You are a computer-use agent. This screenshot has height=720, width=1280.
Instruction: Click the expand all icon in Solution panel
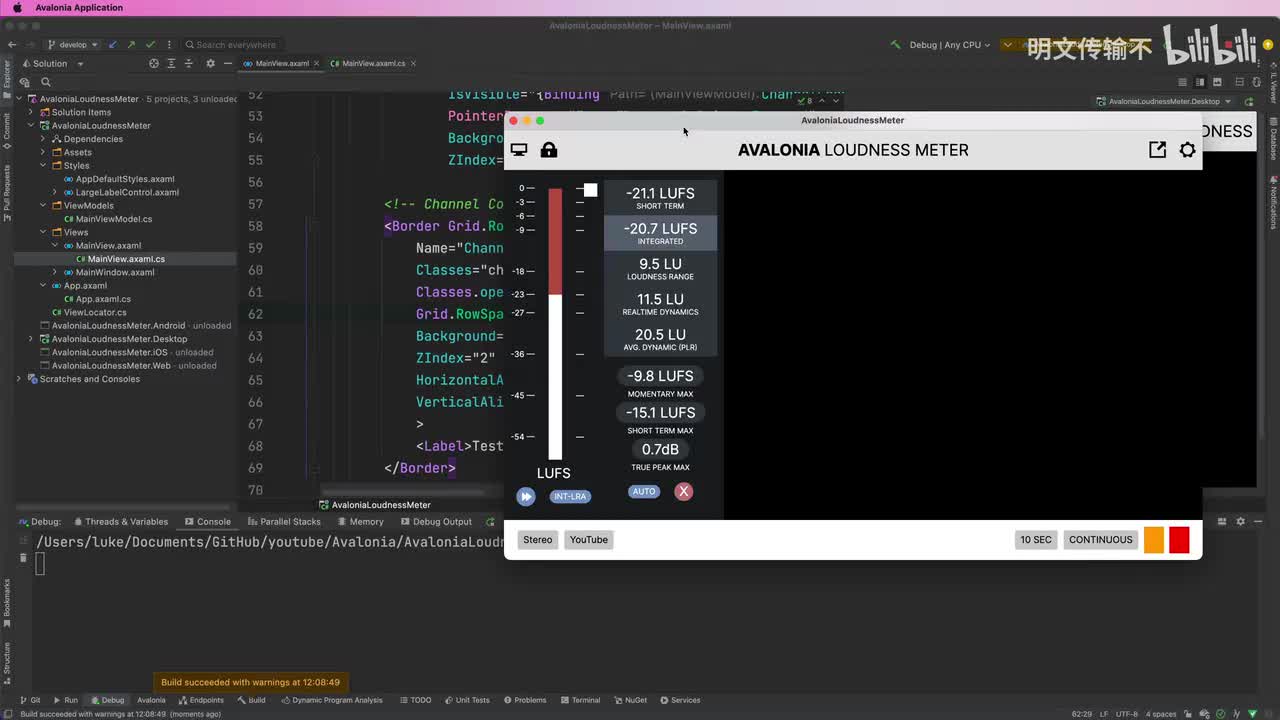click(171, 64)
